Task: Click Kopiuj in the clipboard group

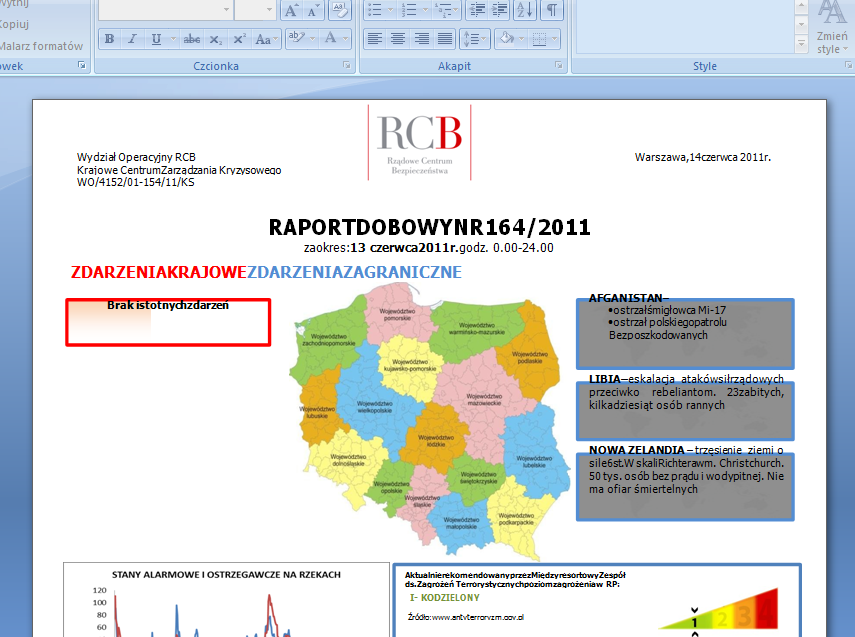Action: (x=14, y=24)
